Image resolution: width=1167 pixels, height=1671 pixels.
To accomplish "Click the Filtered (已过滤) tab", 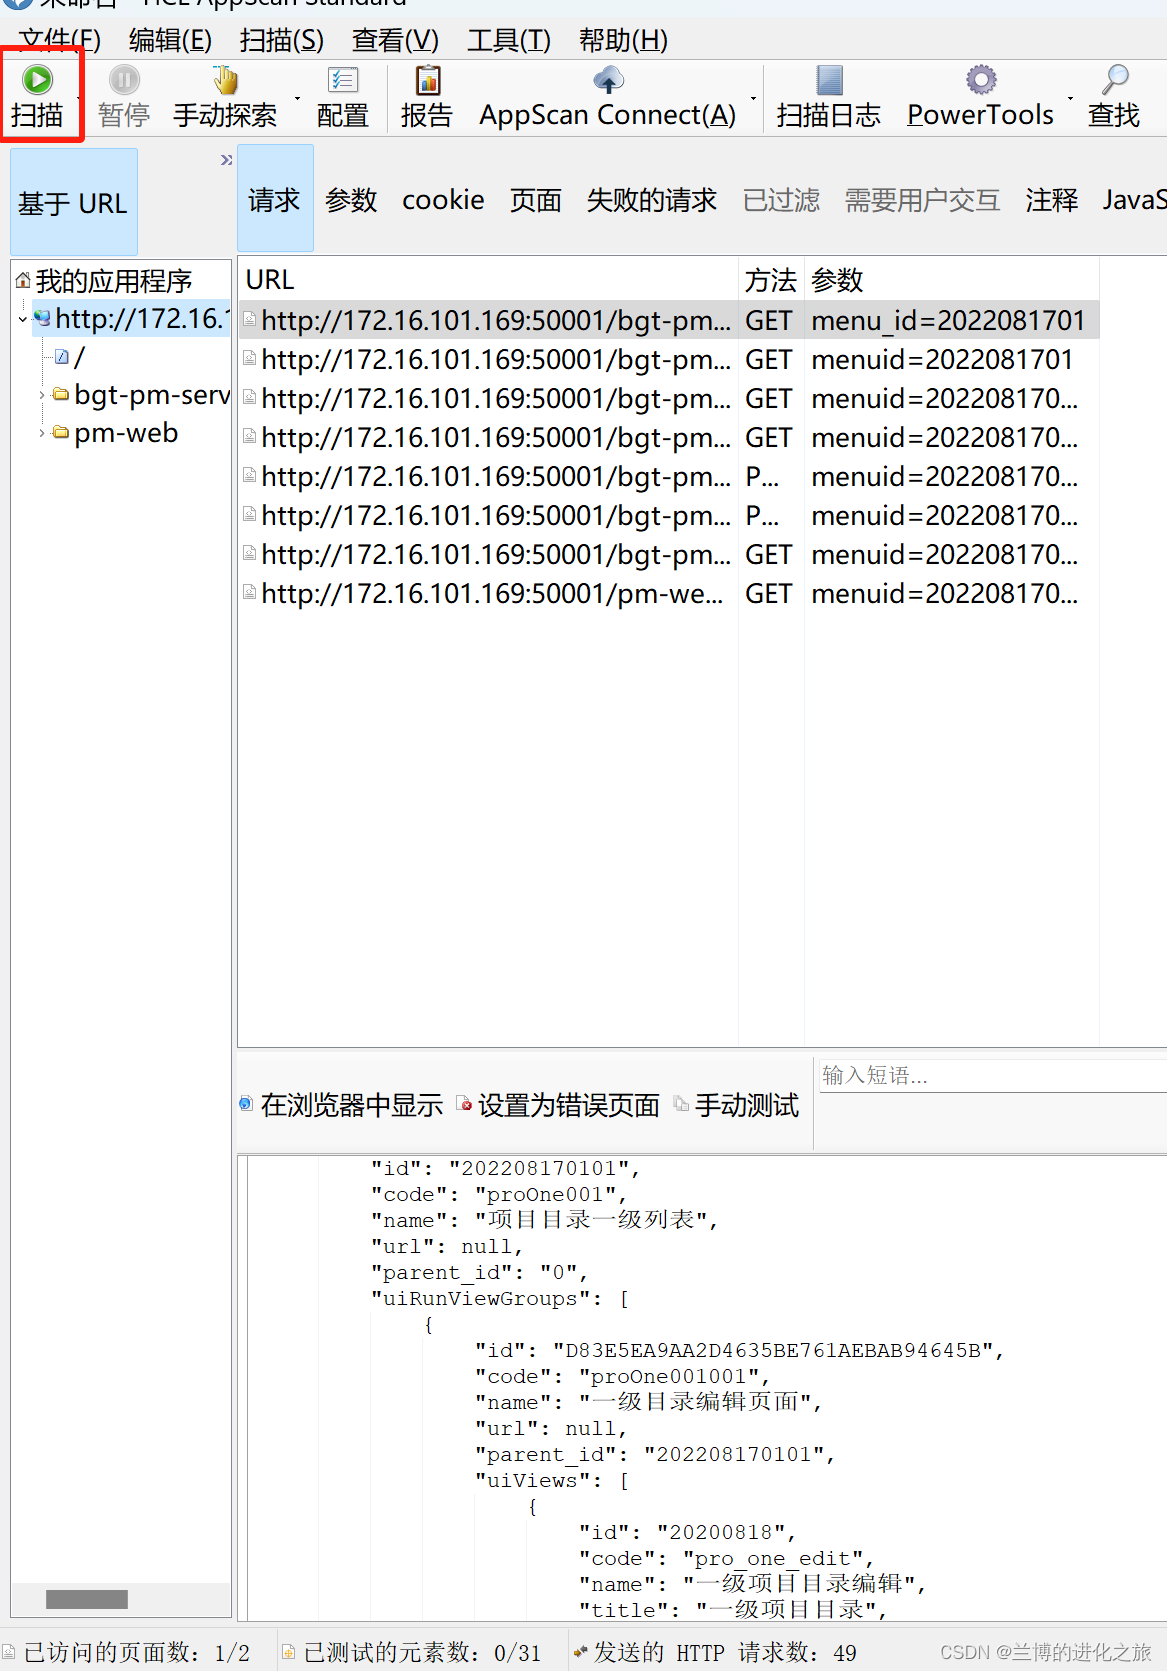I will tap(781, 200).
